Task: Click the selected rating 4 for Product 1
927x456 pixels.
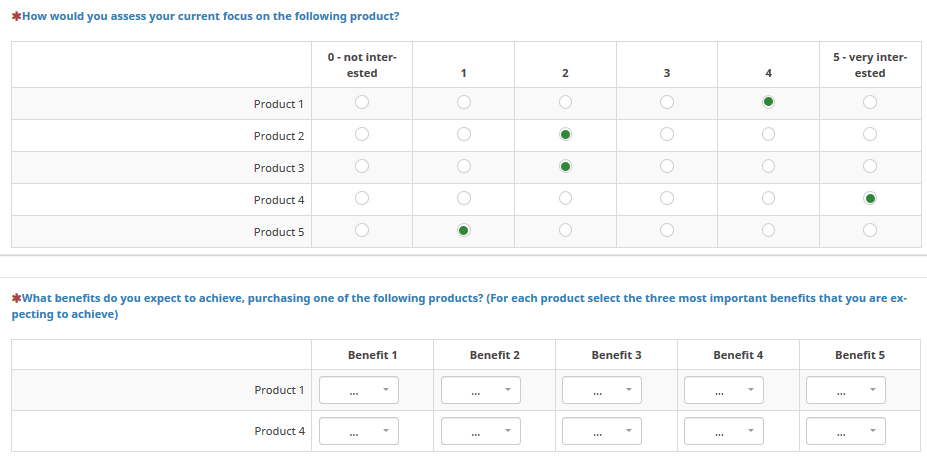Action: 768,102
